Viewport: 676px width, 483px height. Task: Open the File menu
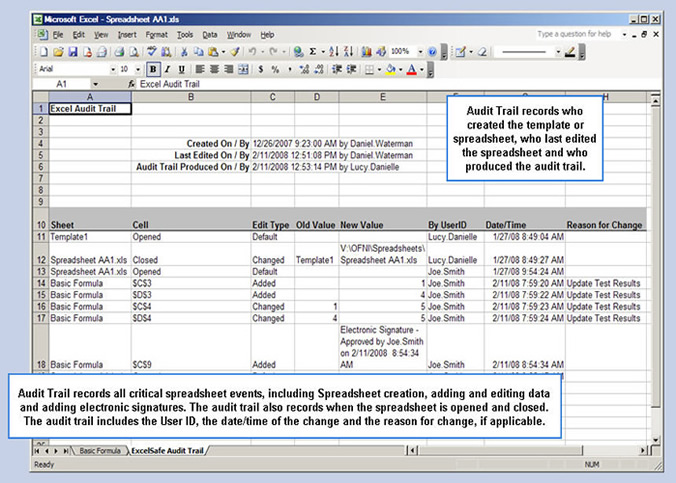coord(57,35)
